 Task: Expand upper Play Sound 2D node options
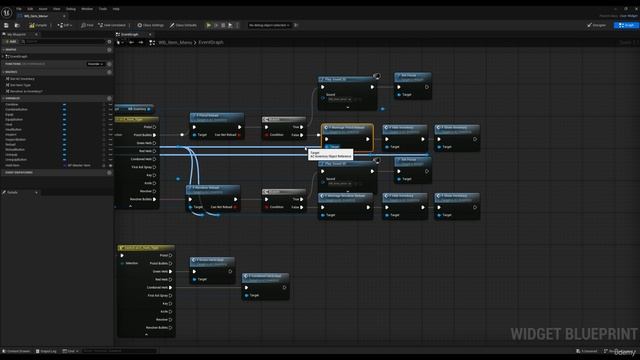[348, 107]
